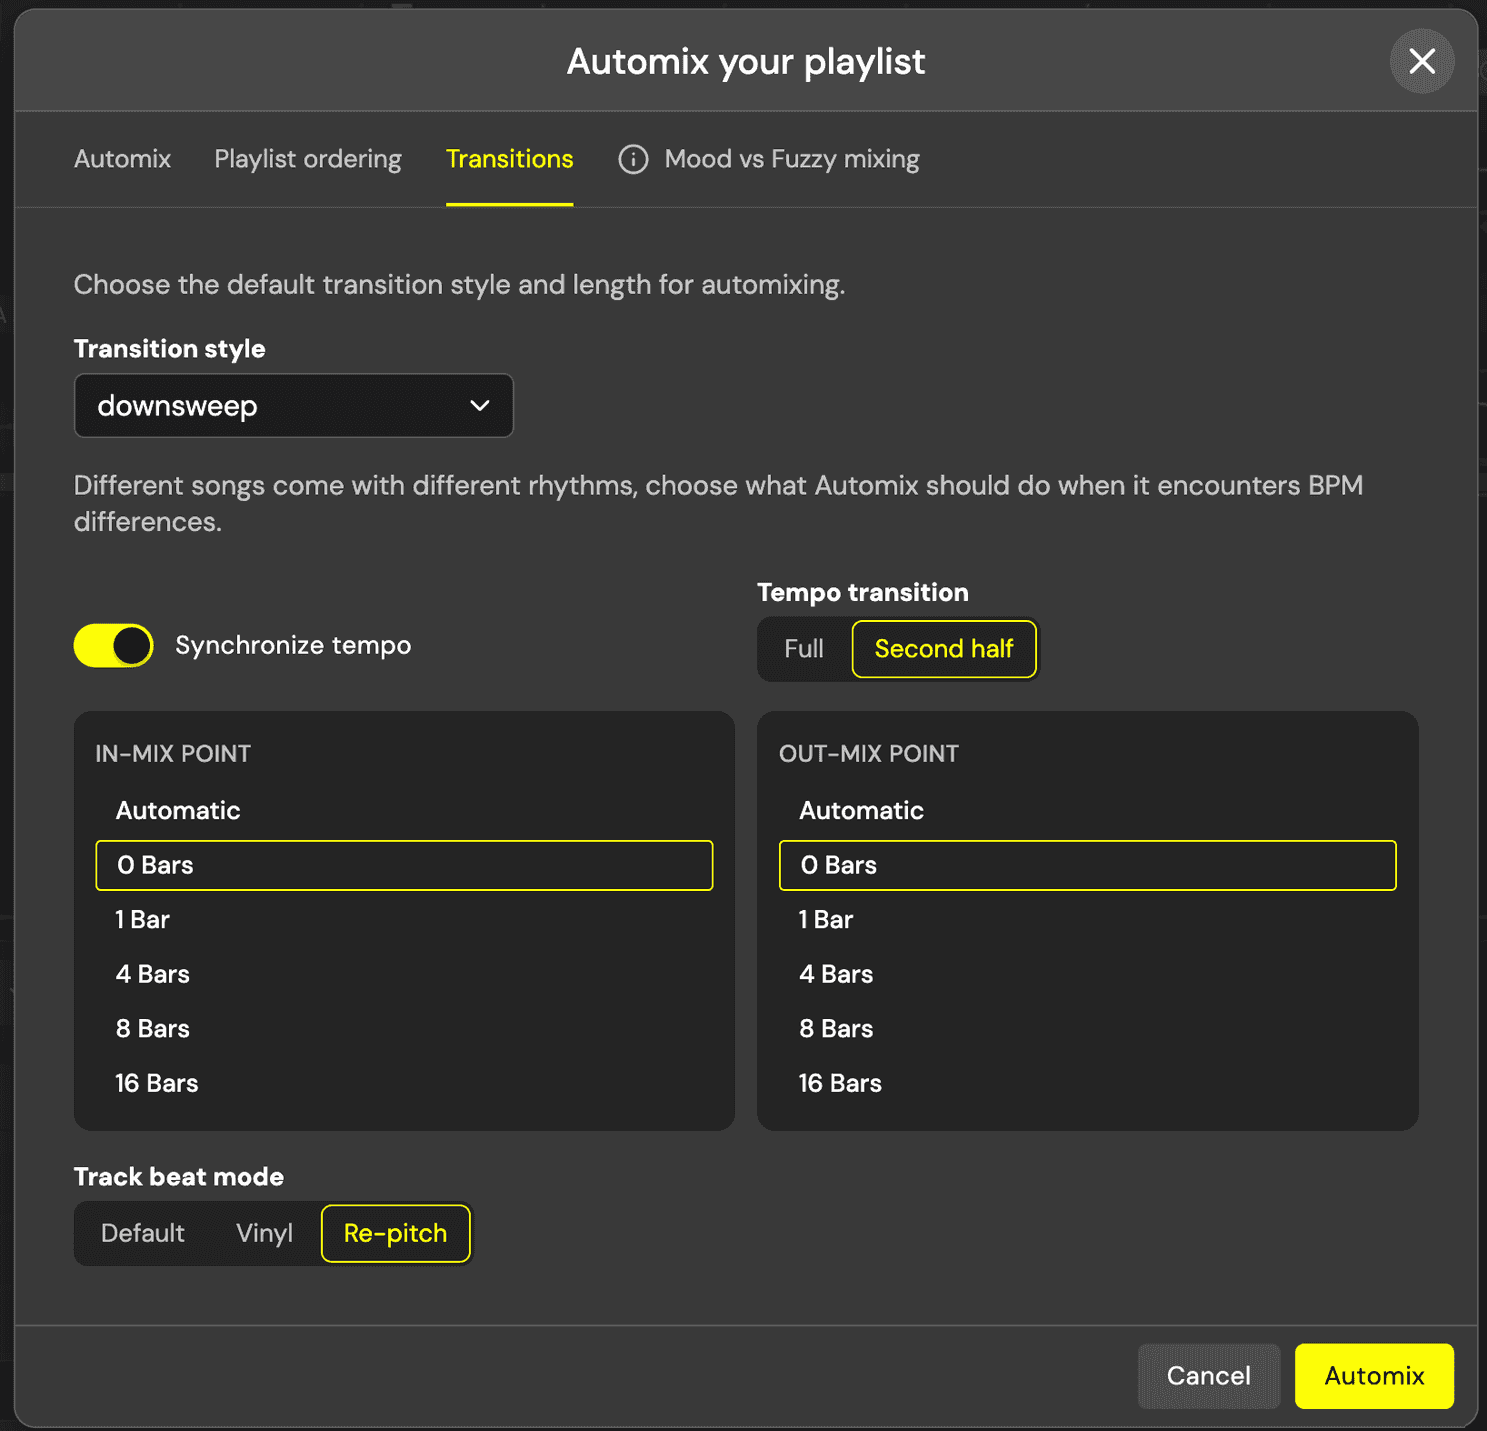Pick 4 Bars for In-Mix Point
This screenshot has width=1487, height=1431.
(153, 974)
